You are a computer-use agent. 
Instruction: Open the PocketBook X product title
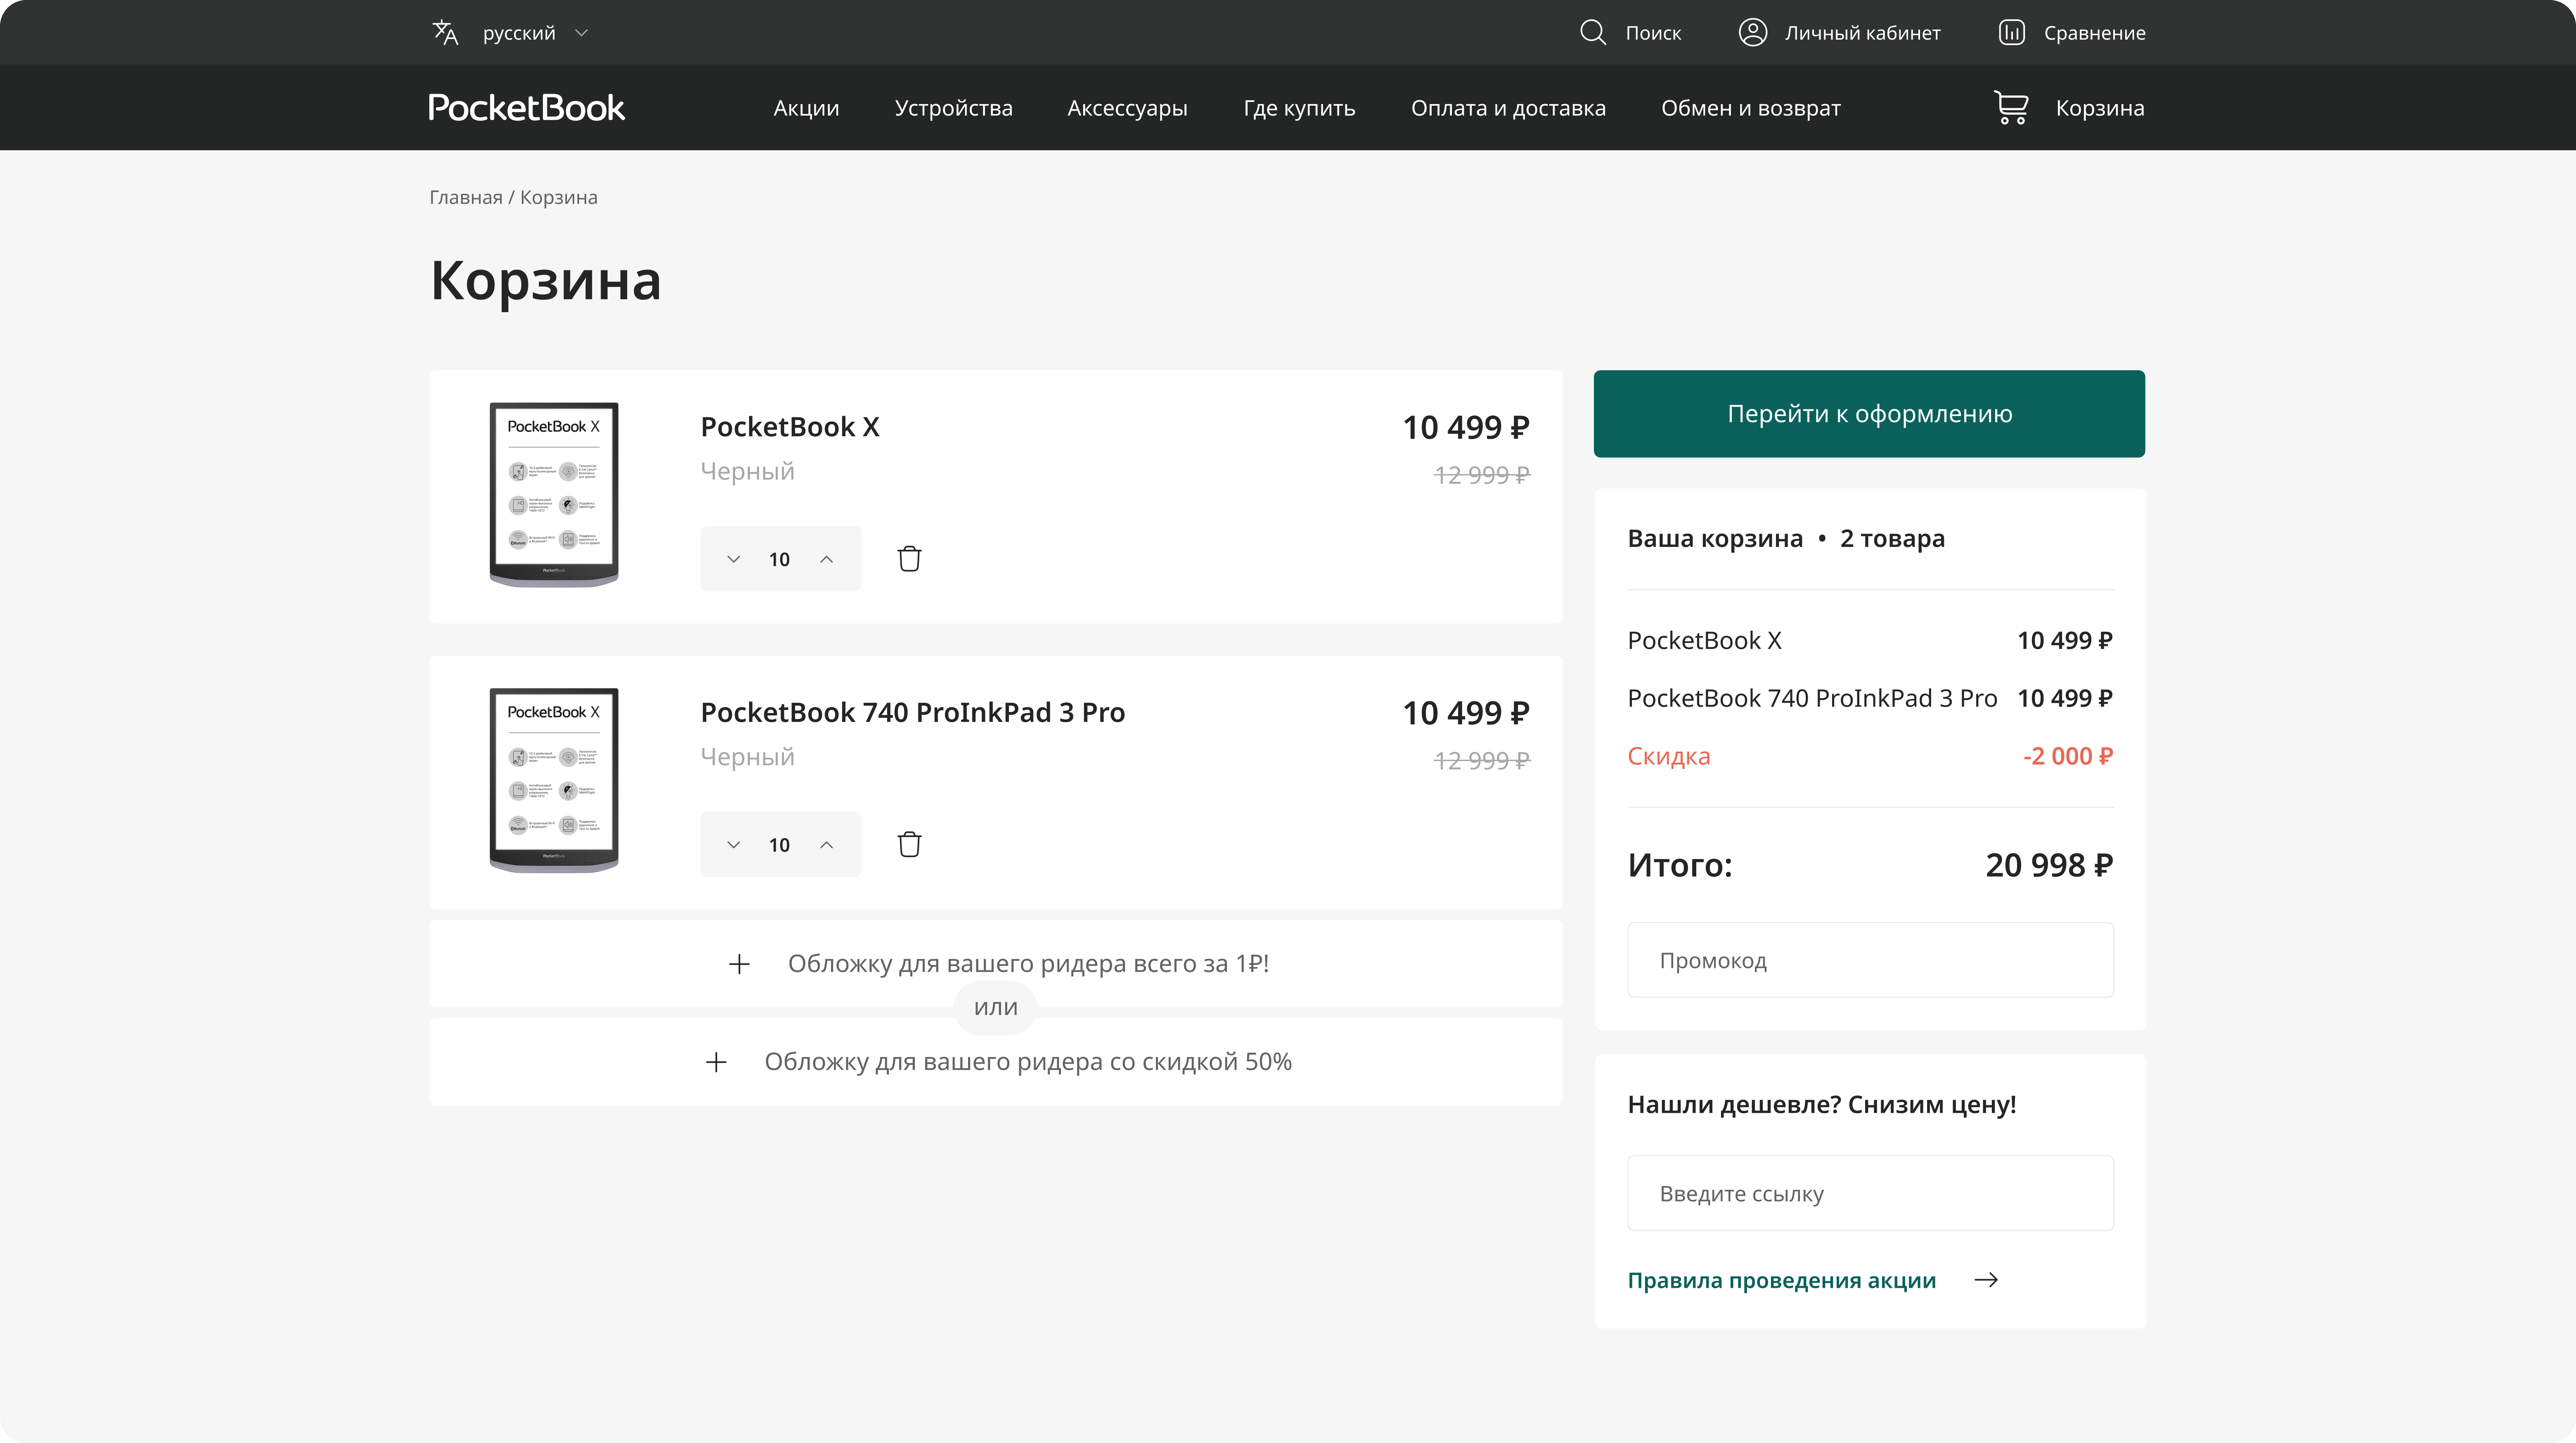[x=790, y=427]
